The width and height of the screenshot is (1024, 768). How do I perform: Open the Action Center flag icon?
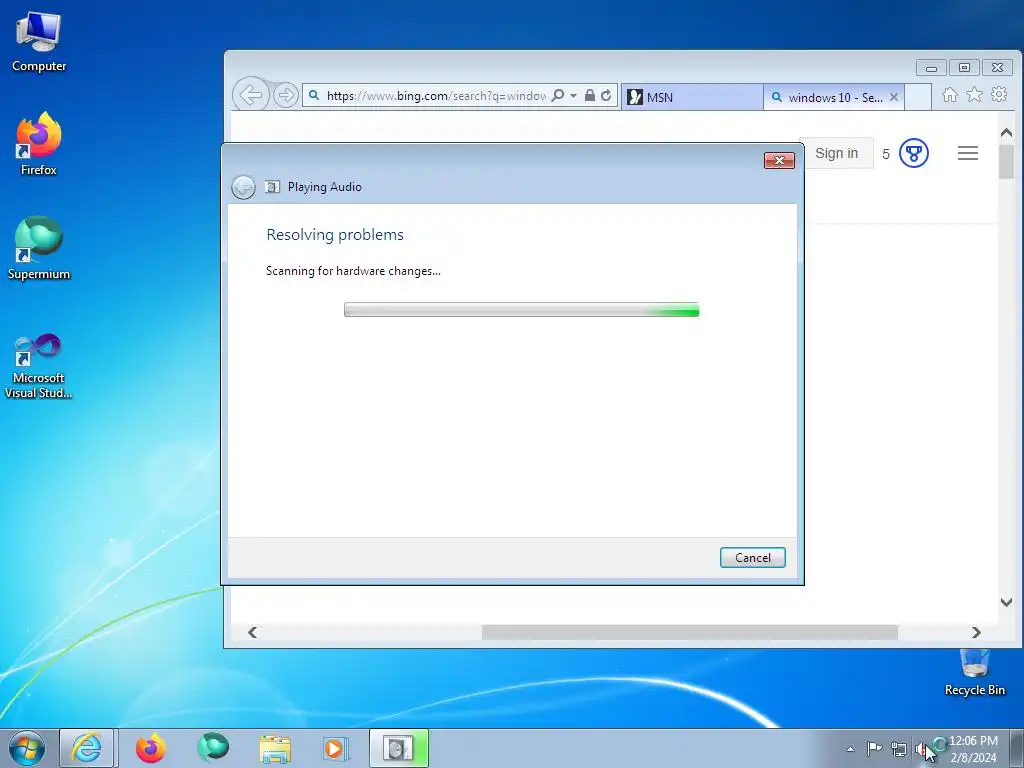tap(874, 748)
